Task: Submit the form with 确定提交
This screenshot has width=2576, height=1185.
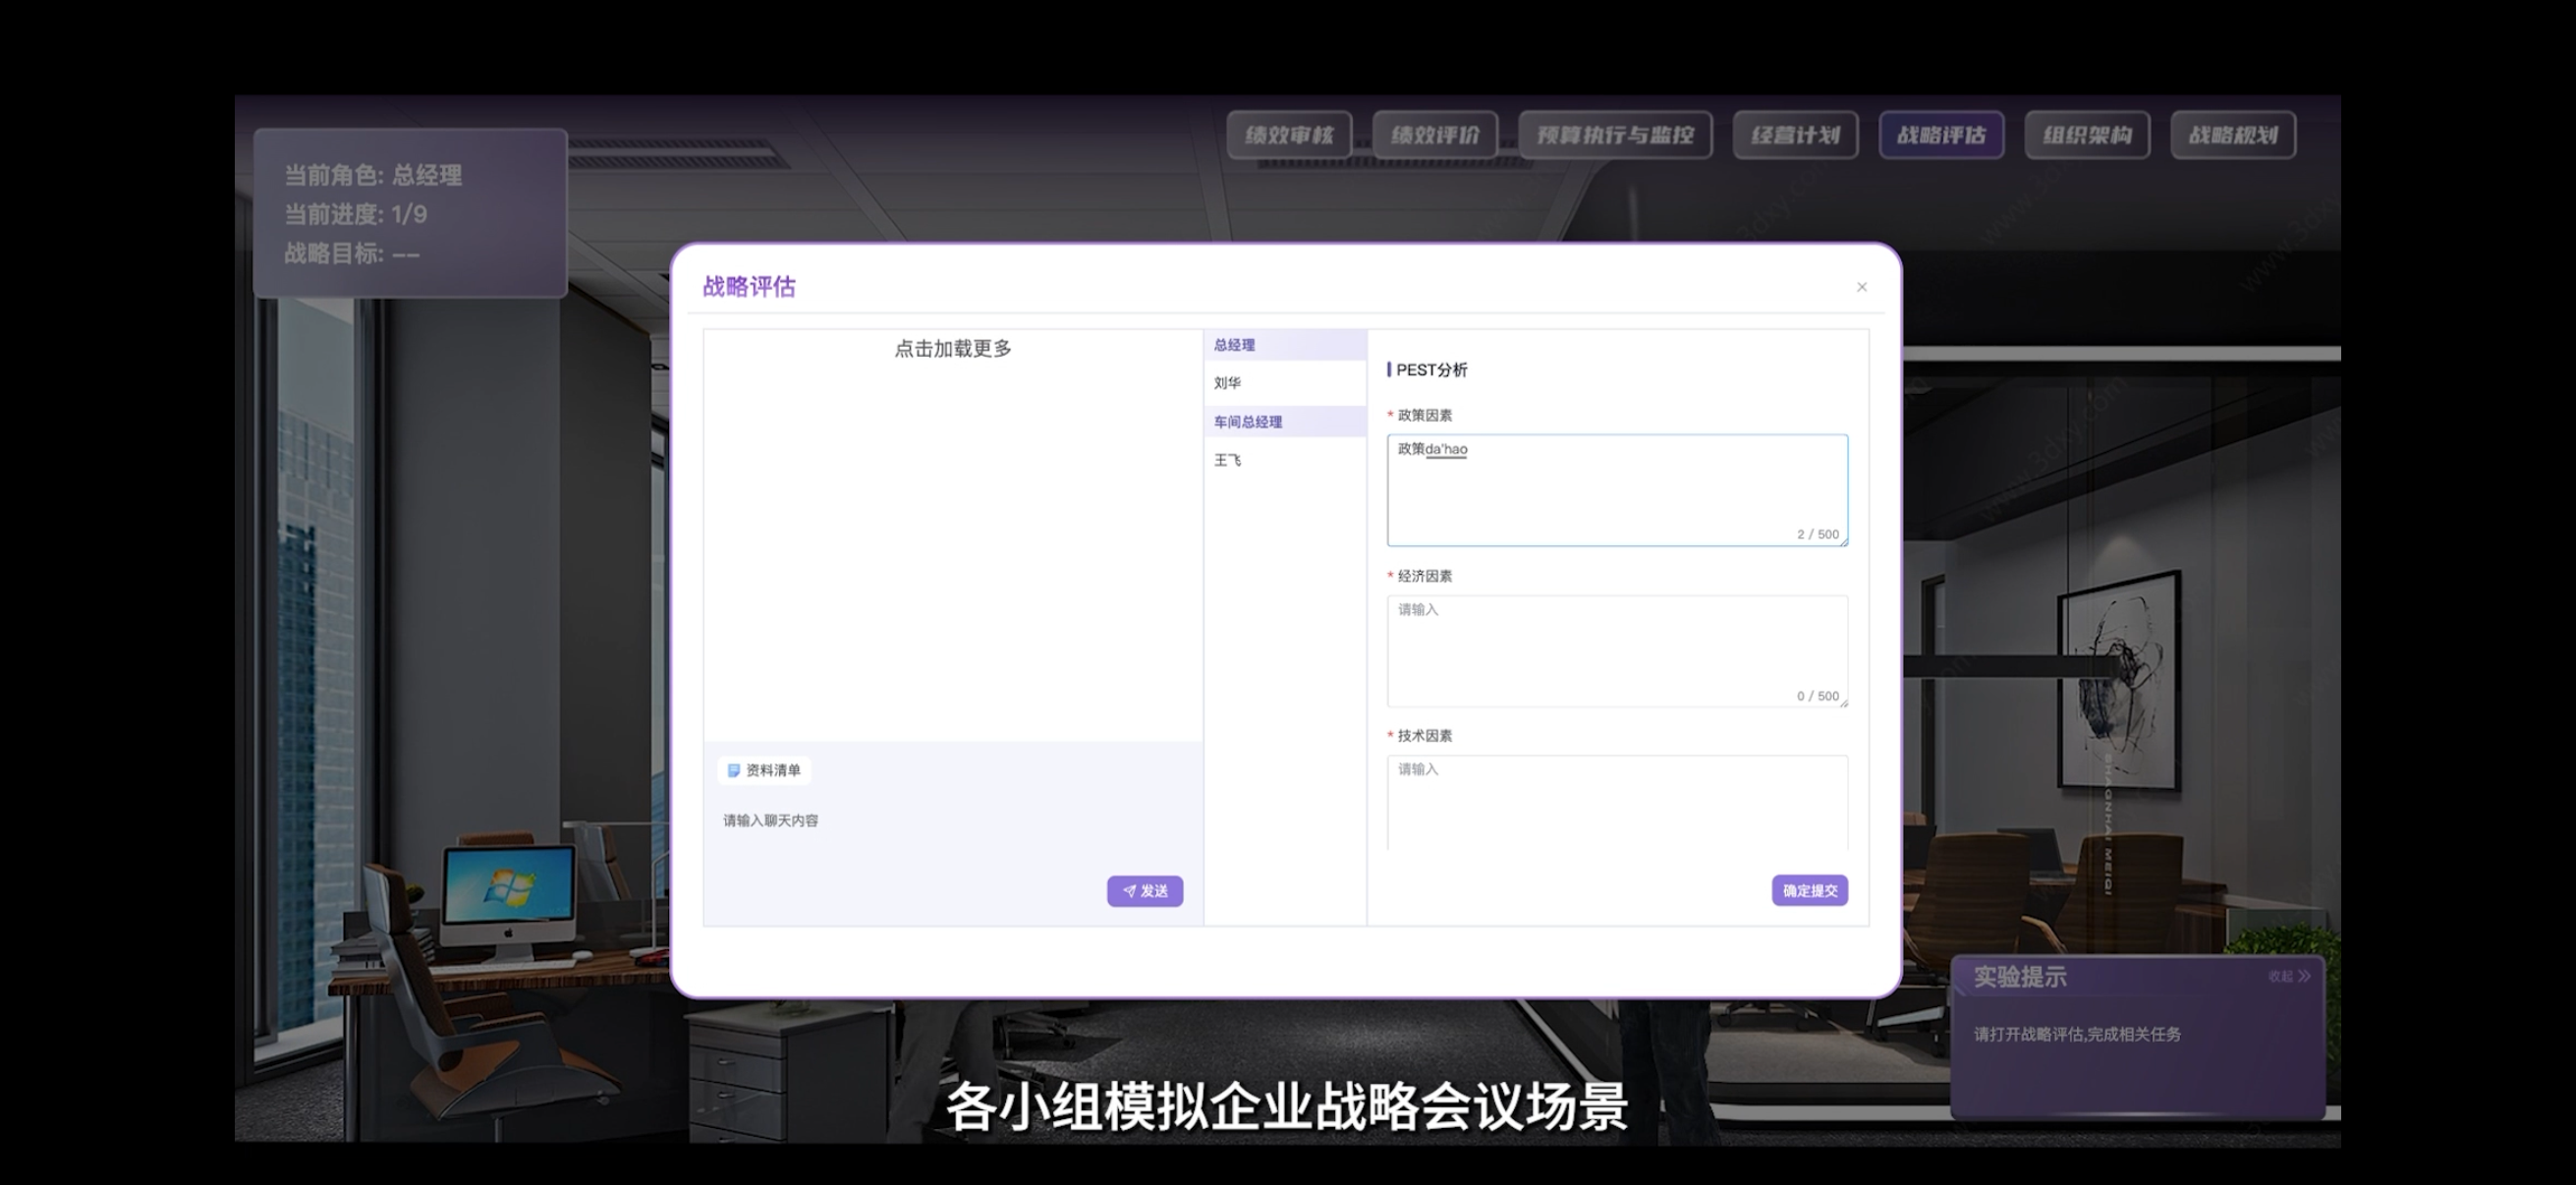Action: point(1809,891)
